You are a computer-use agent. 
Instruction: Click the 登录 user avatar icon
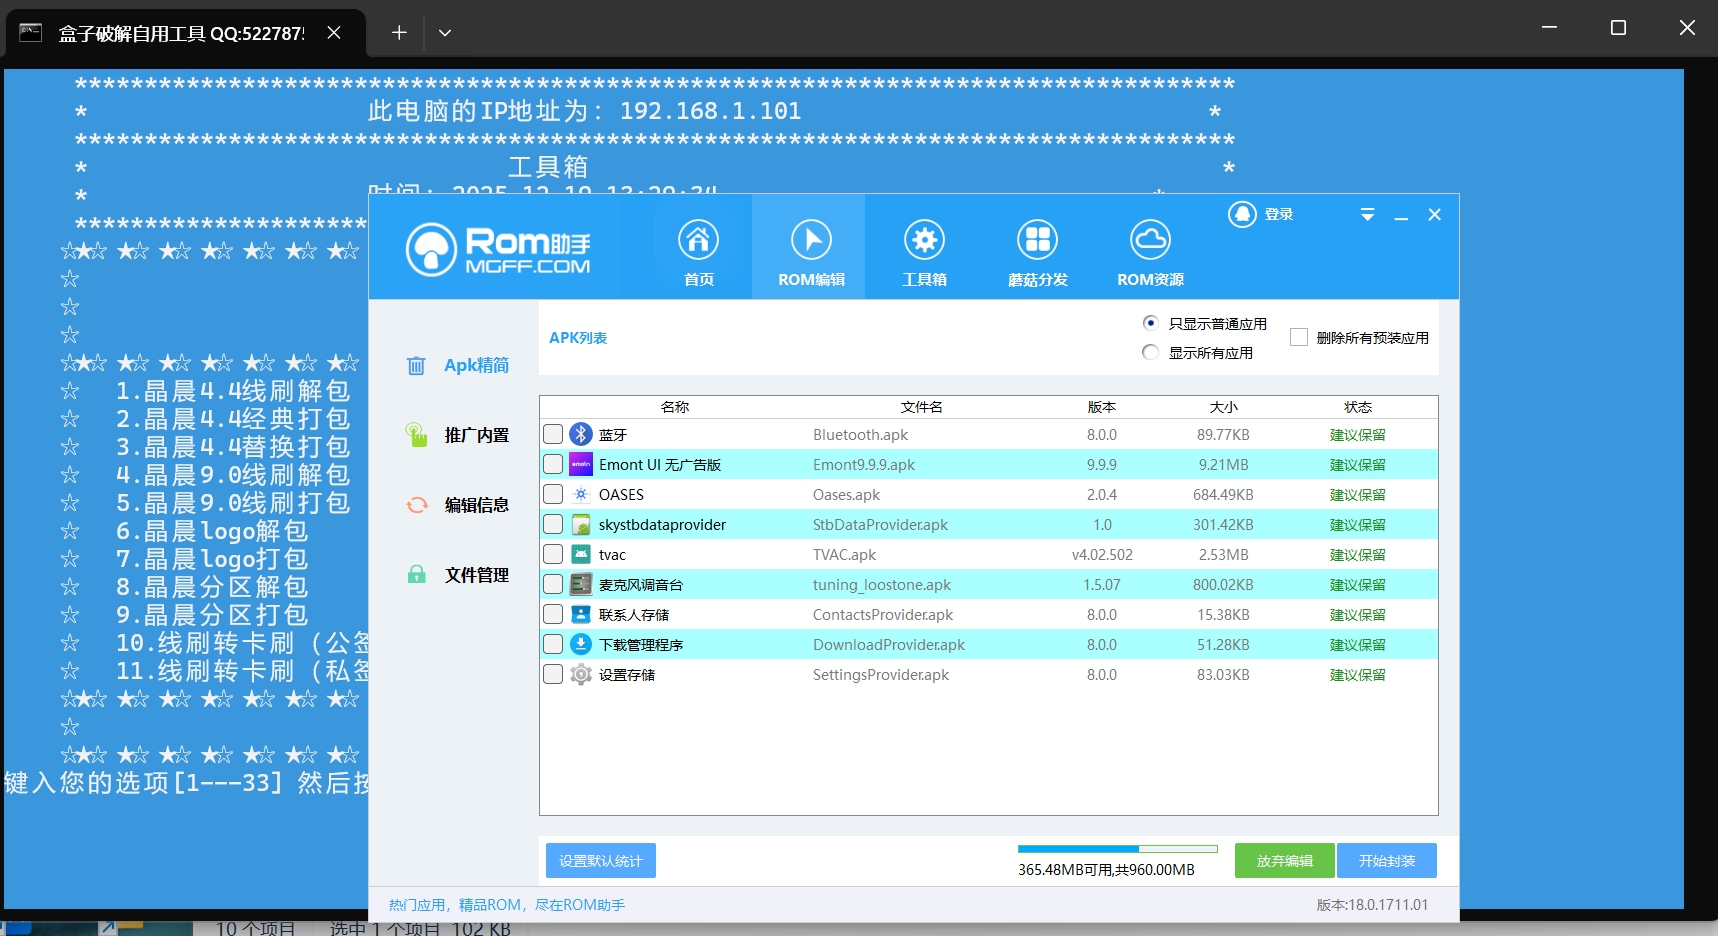(x=1242, y=214)
